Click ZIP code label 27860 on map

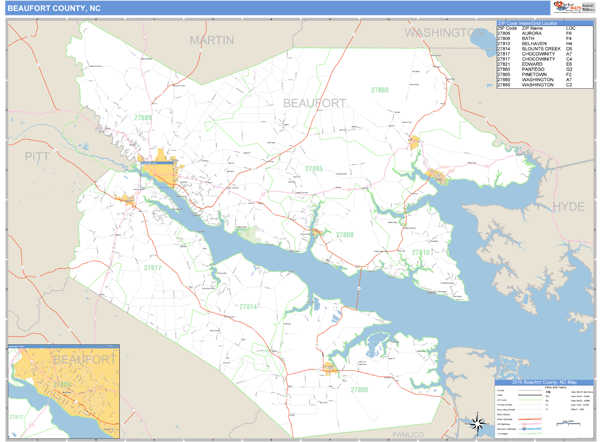(x=380, y=90)
